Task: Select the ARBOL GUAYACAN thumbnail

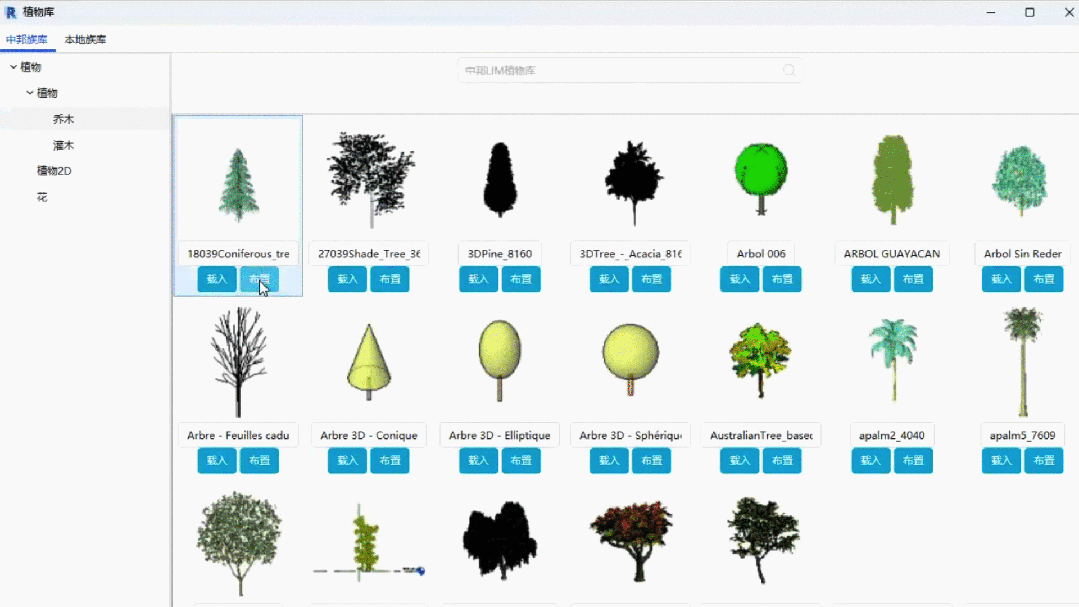Action: pyautogui.click(x=893, y=180)
